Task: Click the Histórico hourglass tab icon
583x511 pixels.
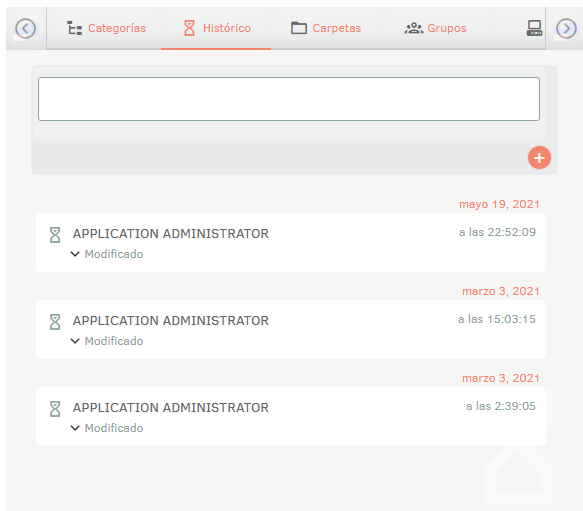Action: [189, 28]
